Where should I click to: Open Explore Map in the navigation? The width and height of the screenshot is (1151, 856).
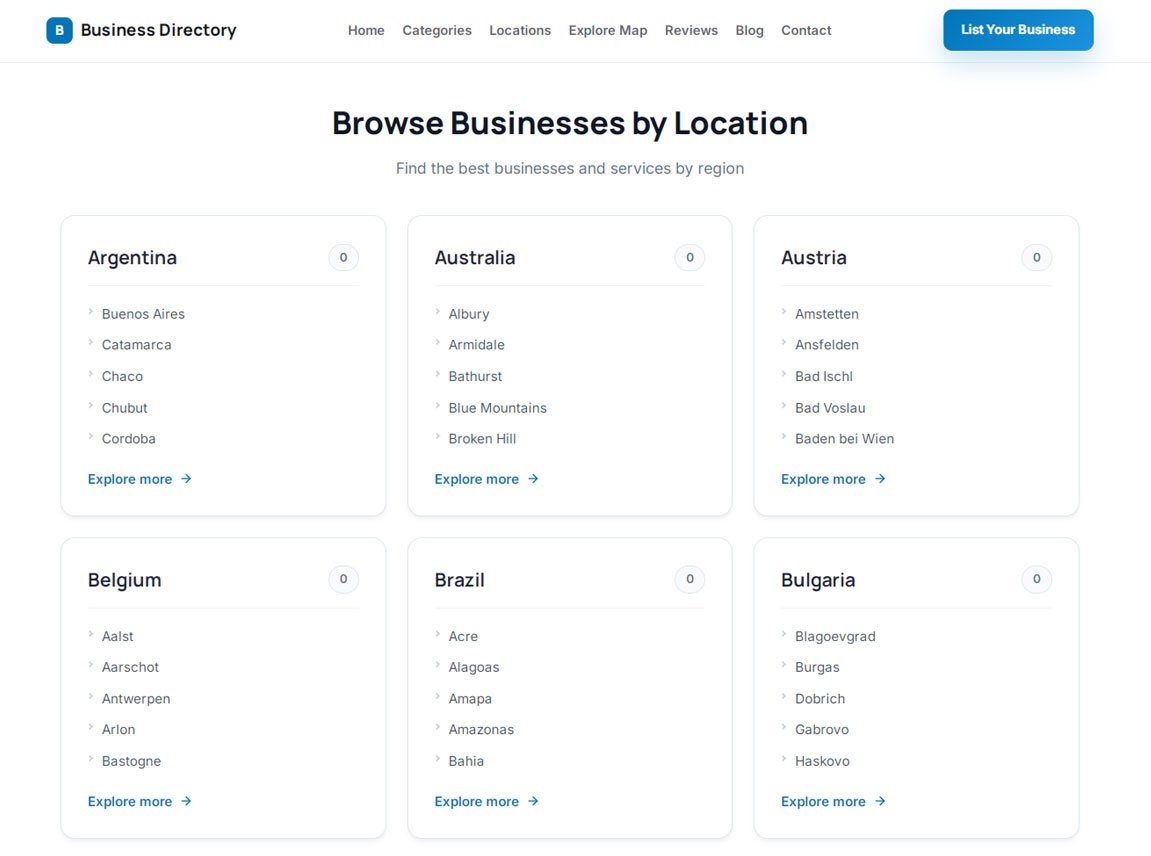(x=608, y=30)
